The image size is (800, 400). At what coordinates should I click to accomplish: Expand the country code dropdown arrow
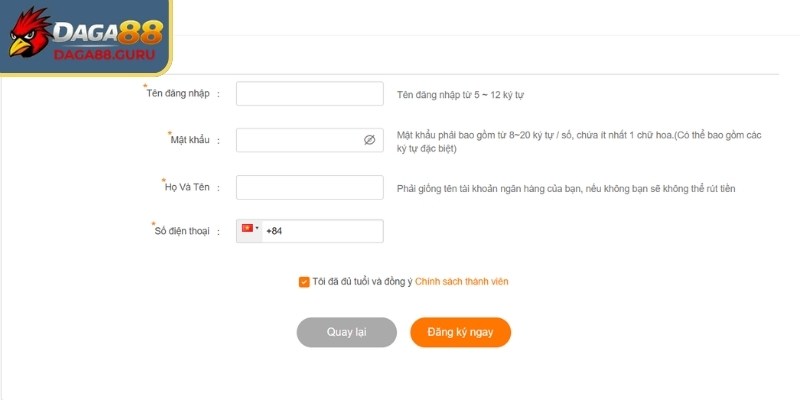click(x=257, y=228)
